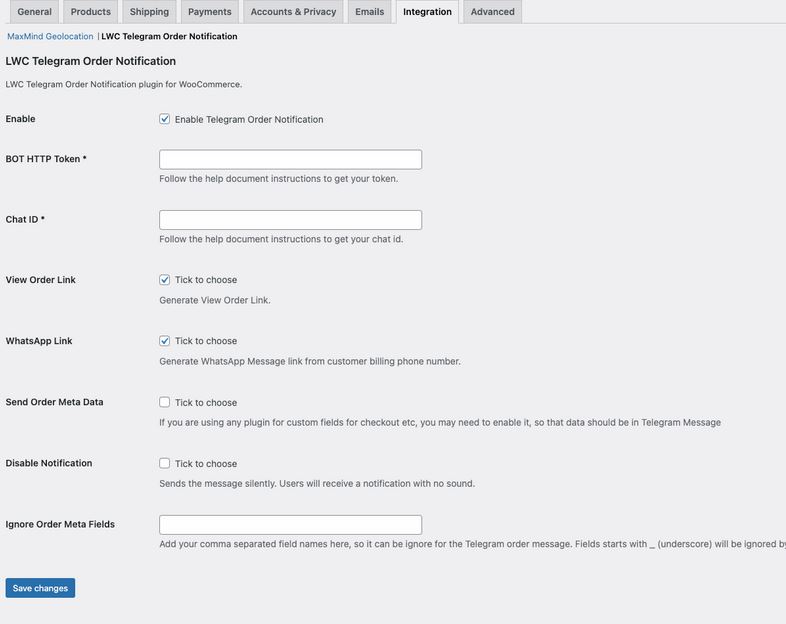This screenshot has width=786, height=624.
Task: Click the 'BOT HTTP Token *' field label
Action: coord(46,159)
